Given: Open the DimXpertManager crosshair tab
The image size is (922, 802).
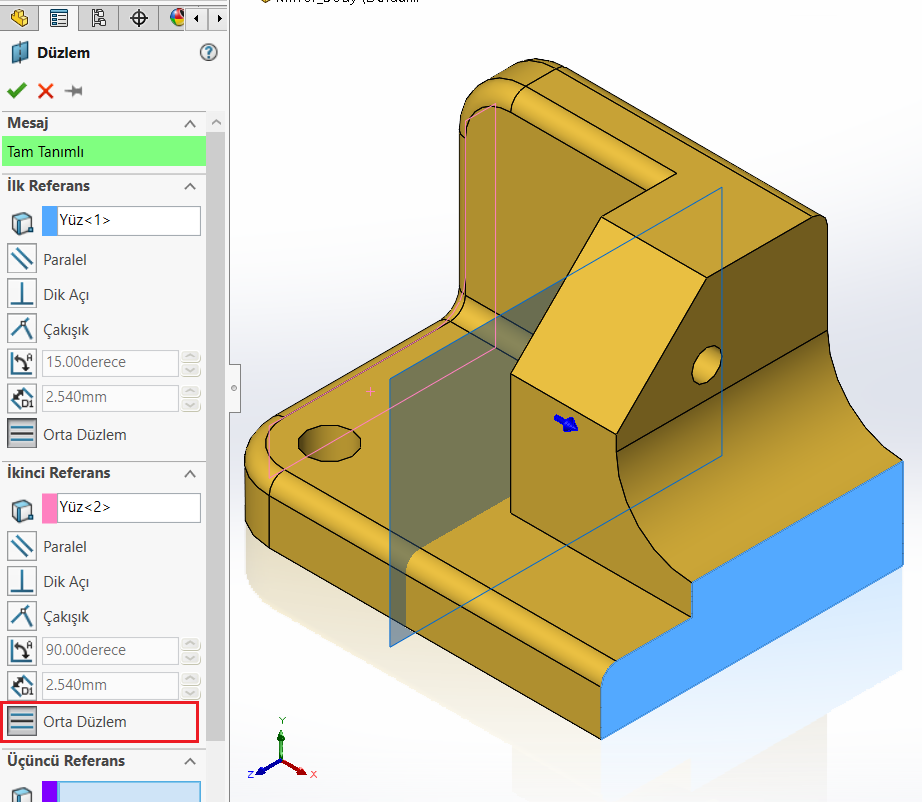Looking at the screenshot, I should click(x=139, y=18).
